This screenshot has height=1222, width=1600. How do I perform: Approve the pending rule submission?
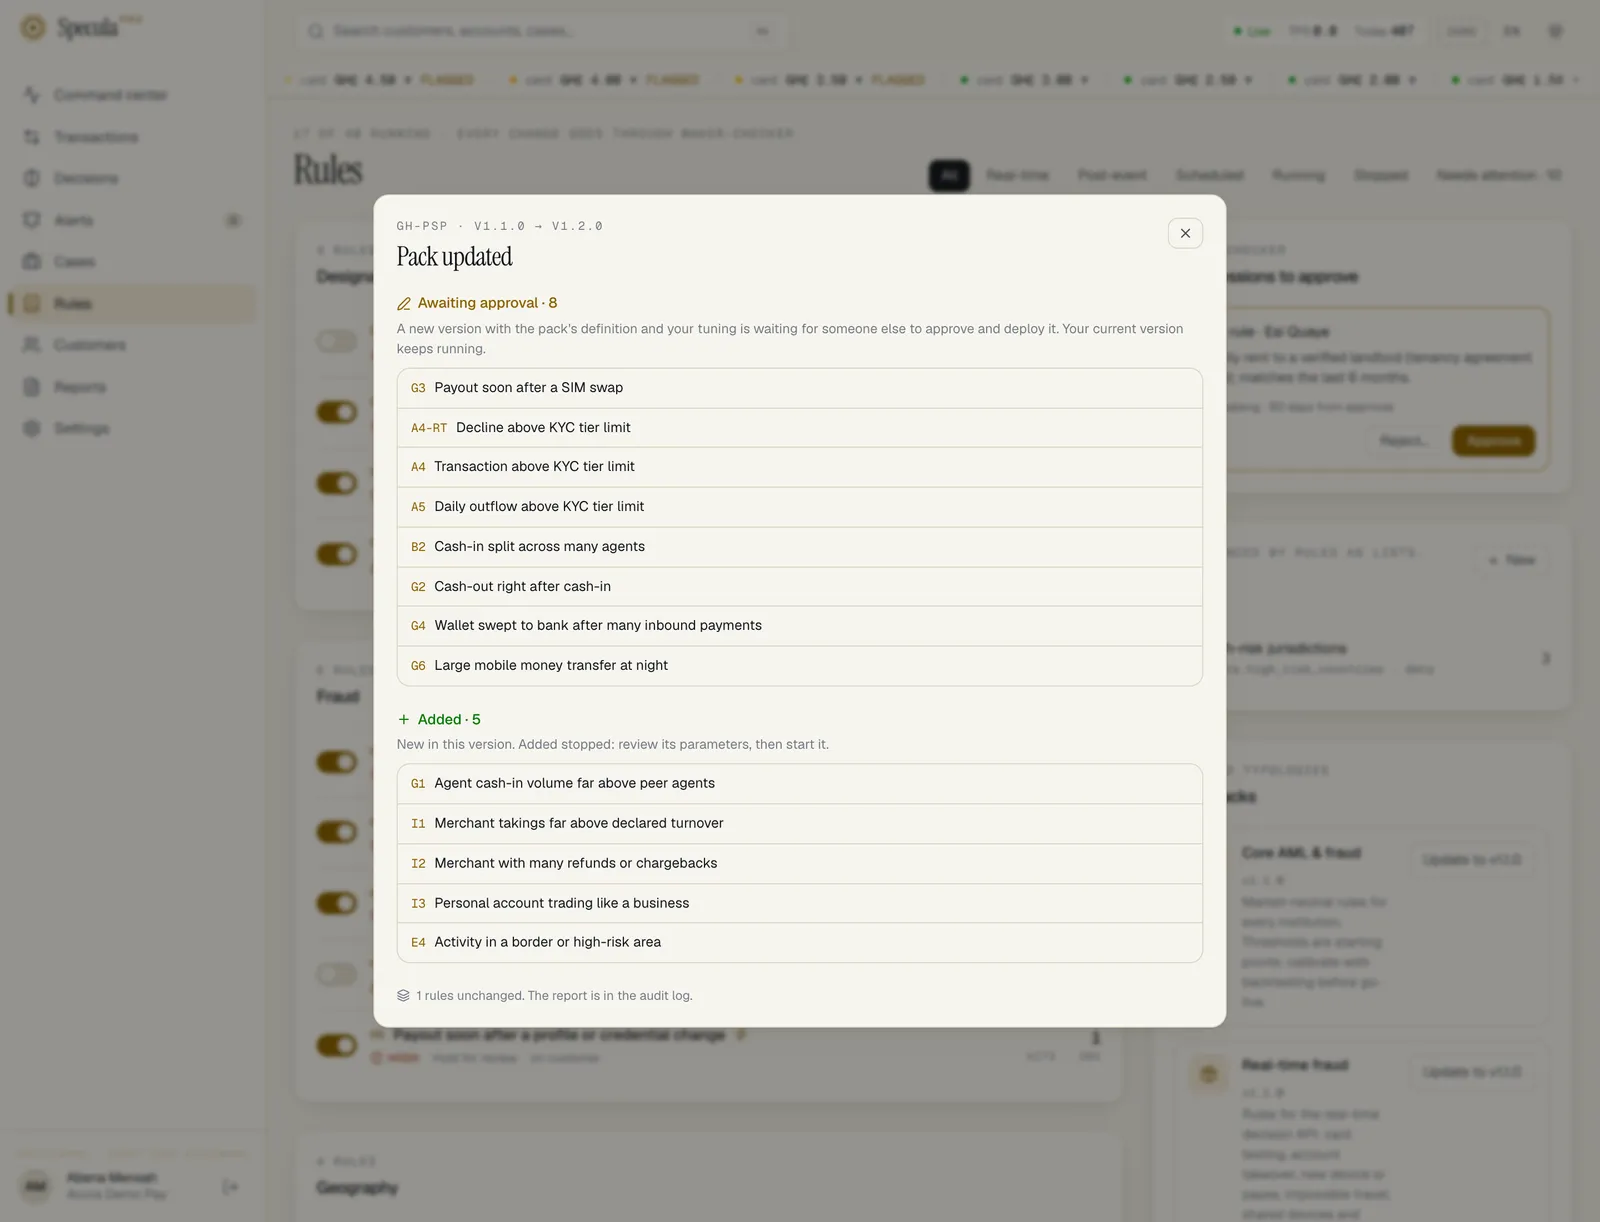pyautogui.click(x=1493, y=441)
